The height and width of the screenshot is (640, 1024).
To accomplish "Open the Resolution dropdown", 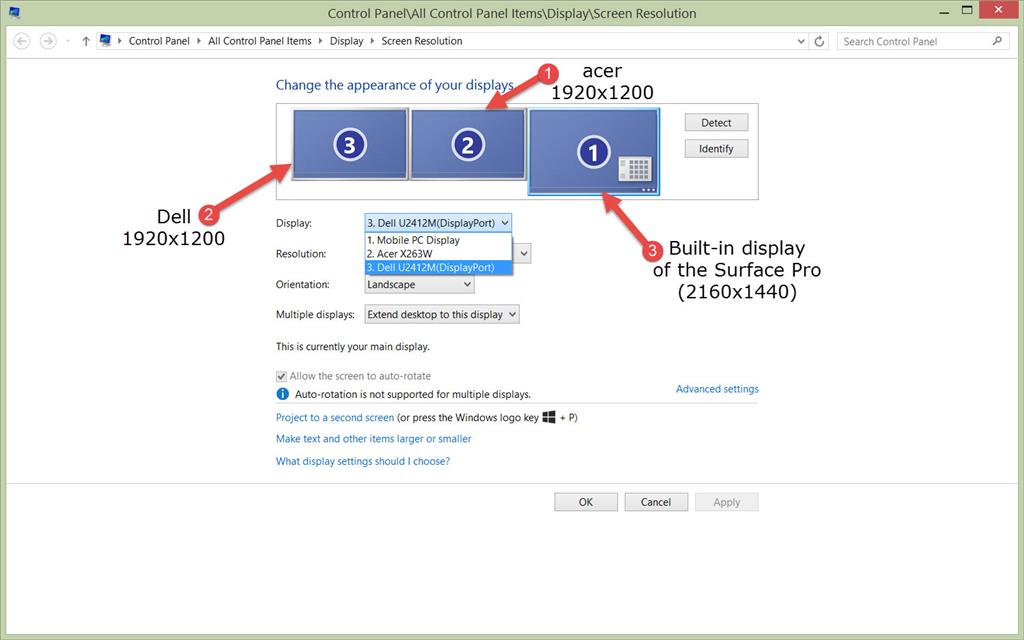I will click(524, 253).
